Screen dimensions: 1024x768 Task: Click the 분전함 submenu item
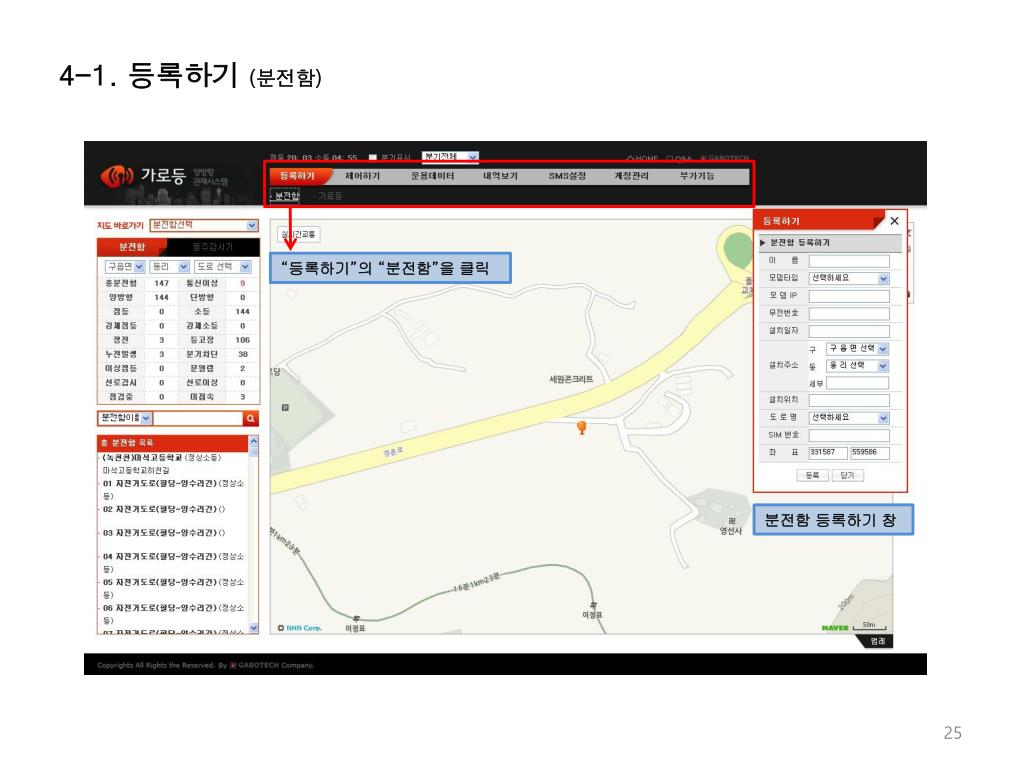tap(285, 196)
